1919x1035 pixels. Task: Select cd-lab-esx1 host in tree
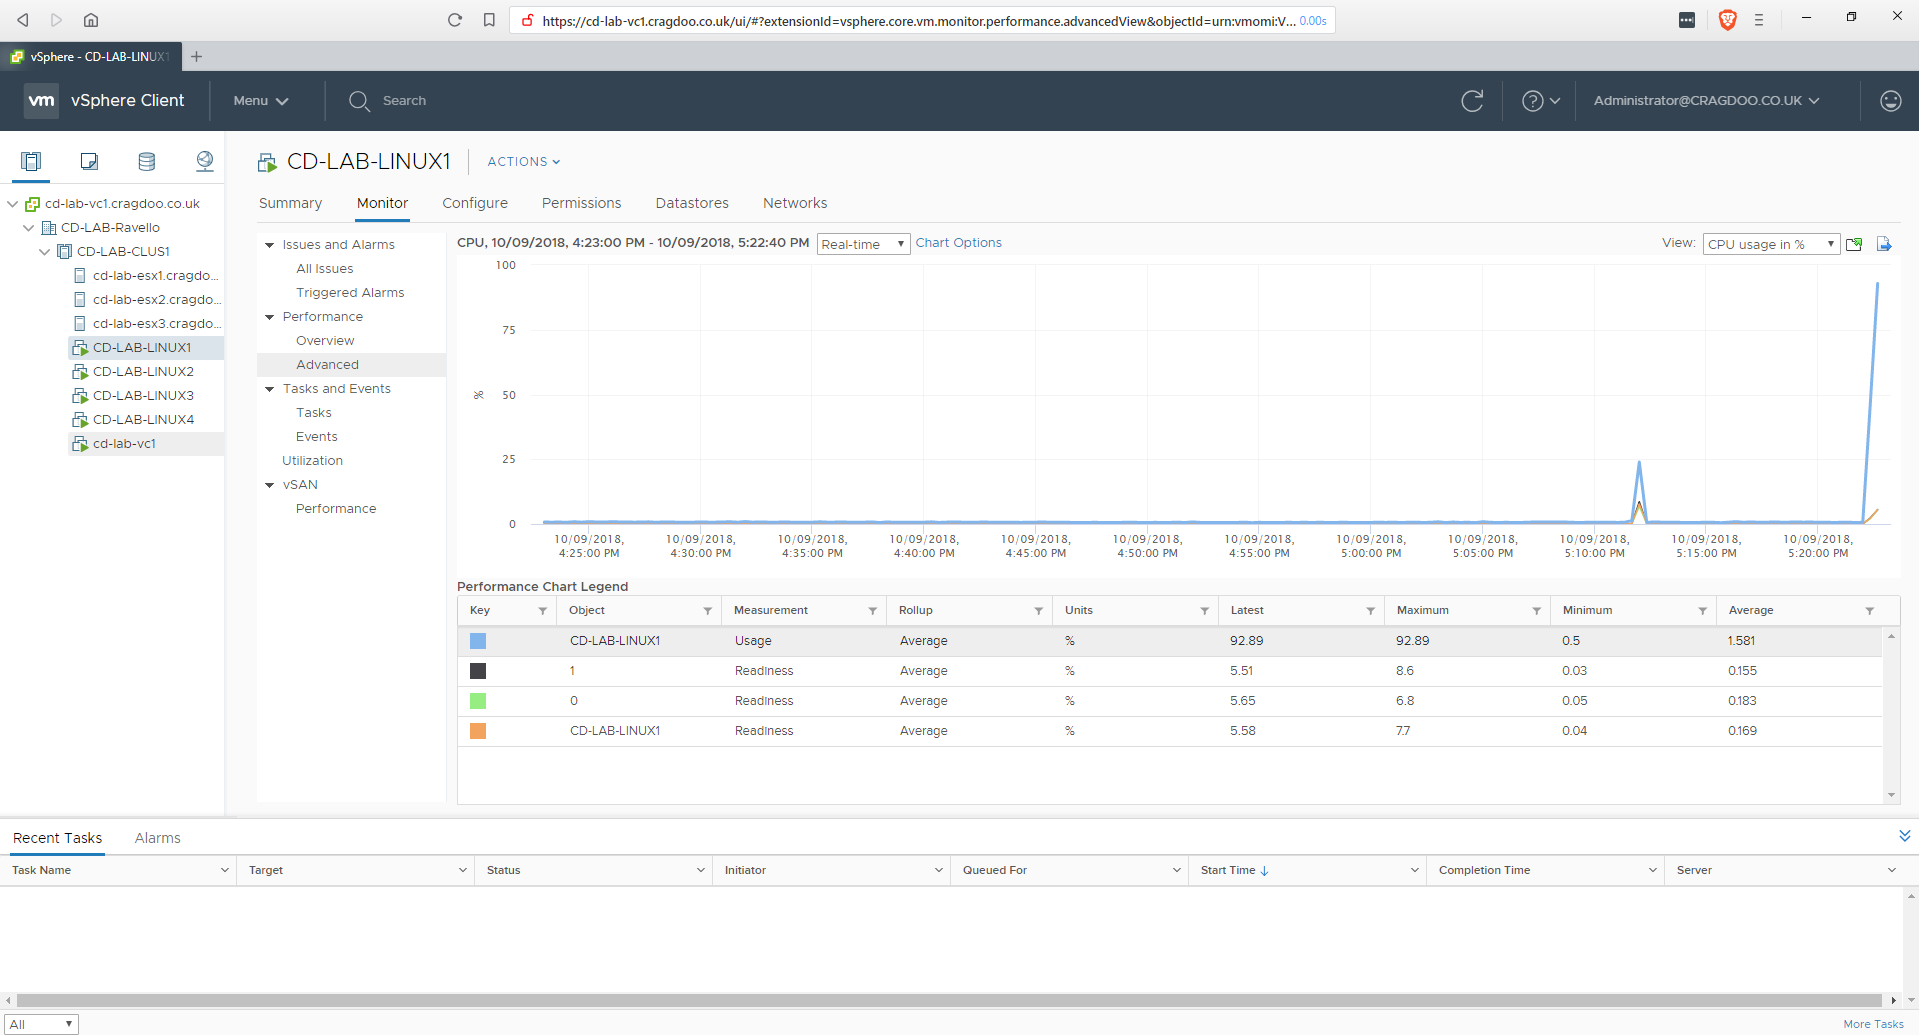tap(156, 276)
